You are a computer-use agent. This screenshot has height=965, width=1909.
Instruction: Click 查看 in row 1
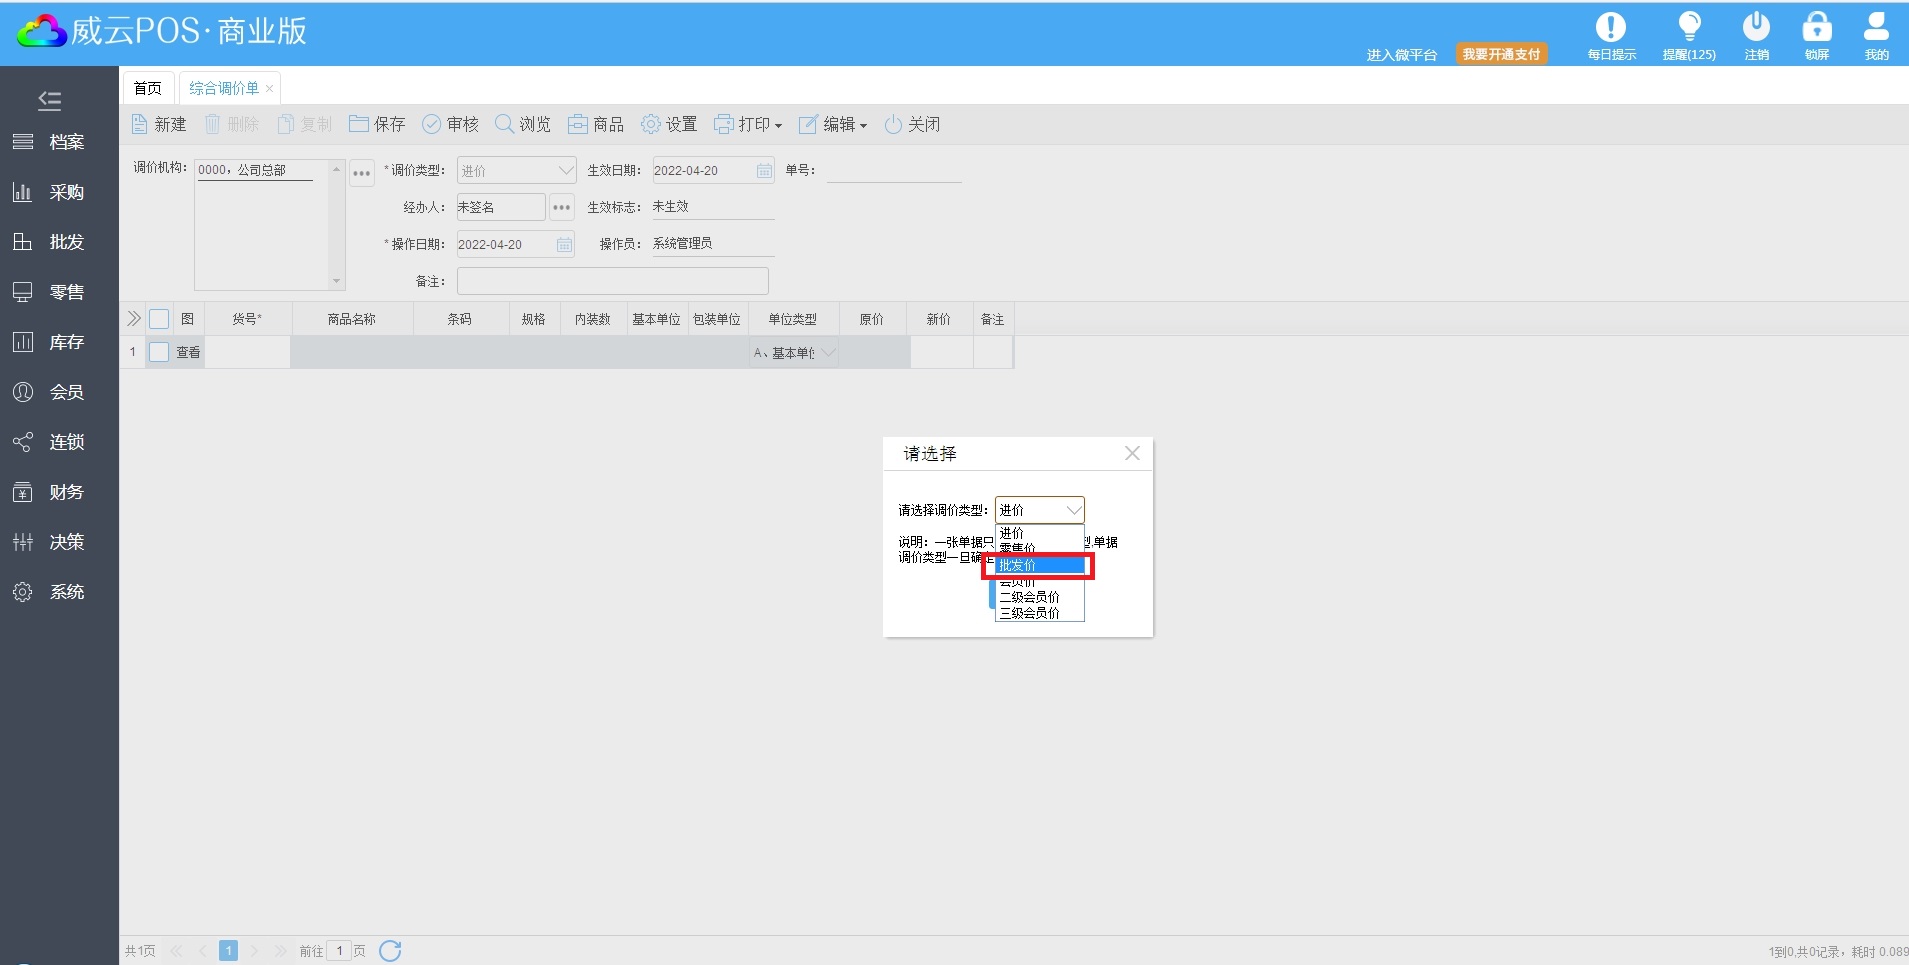pos(188,352)
